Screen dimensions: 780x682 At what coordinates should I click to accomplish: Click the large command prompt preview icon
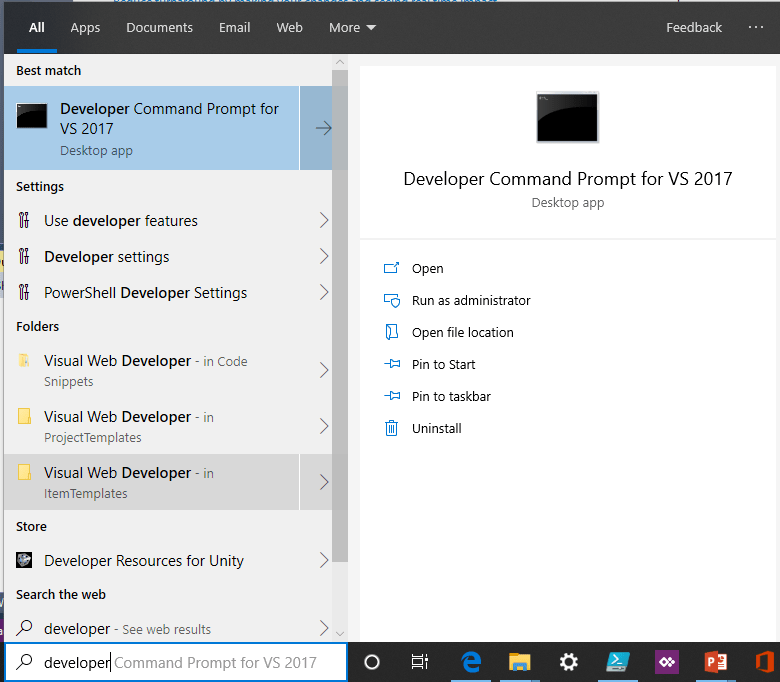[x=567, y=117]
